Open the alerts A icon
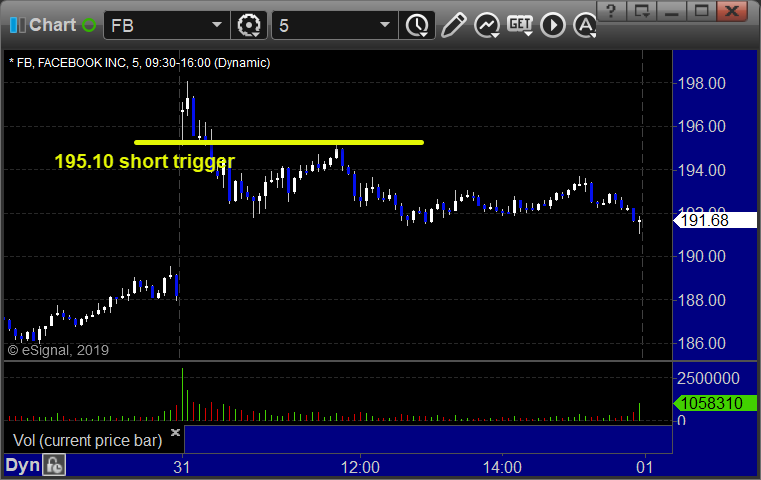The width and height of the screenshot is (761, 480). click(584, 25)
